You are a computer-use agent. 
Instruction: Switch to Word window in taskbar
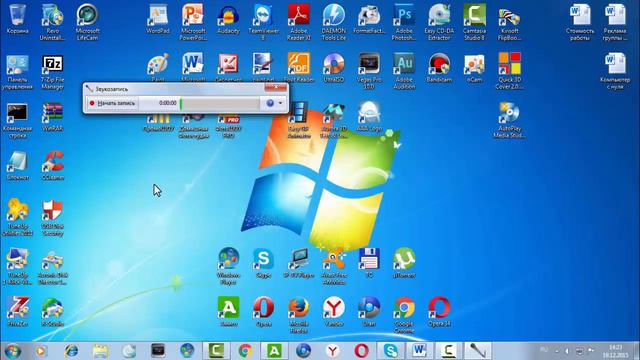coord(420,351)
